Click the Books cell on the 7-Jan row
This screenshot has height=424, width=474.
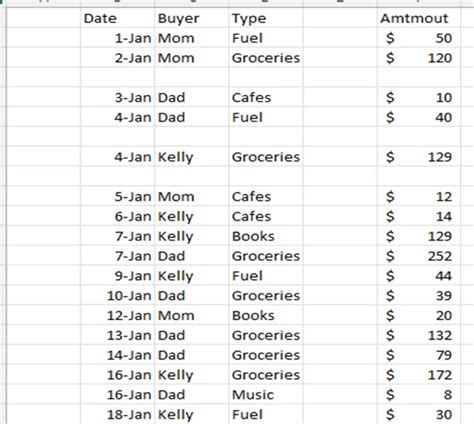pos(266,236)
